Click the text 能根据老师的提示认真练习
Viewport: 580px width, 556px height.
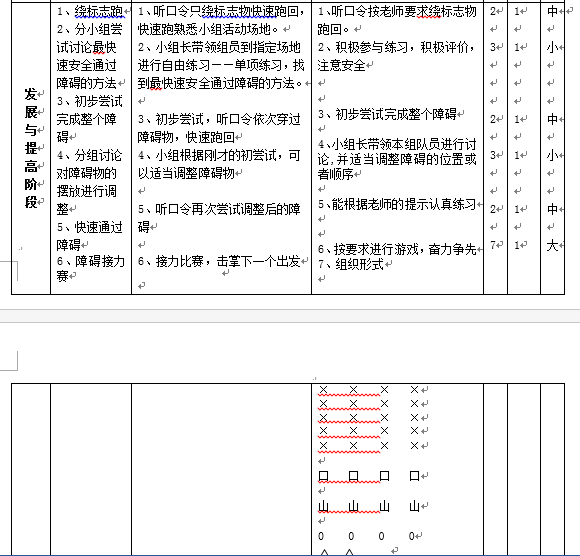pos(404,204)
